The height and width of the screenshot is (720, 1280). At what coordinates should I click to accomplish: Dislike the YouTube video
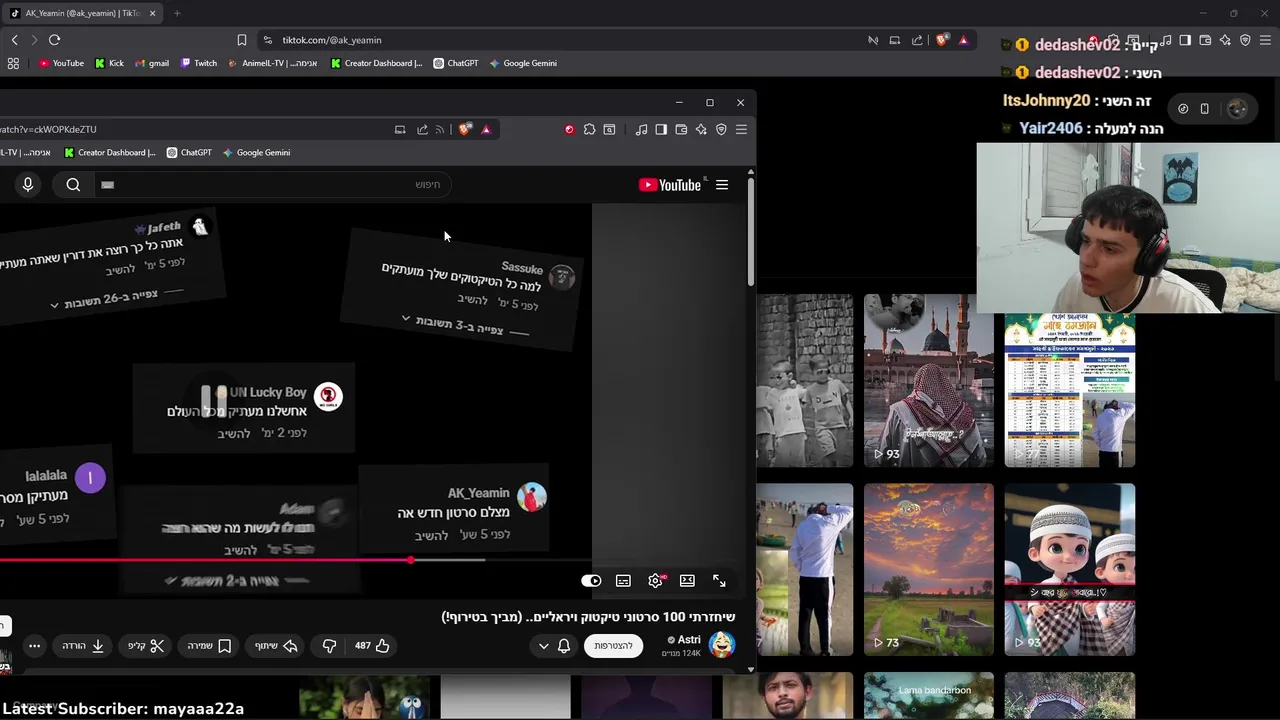coord(329,646)
